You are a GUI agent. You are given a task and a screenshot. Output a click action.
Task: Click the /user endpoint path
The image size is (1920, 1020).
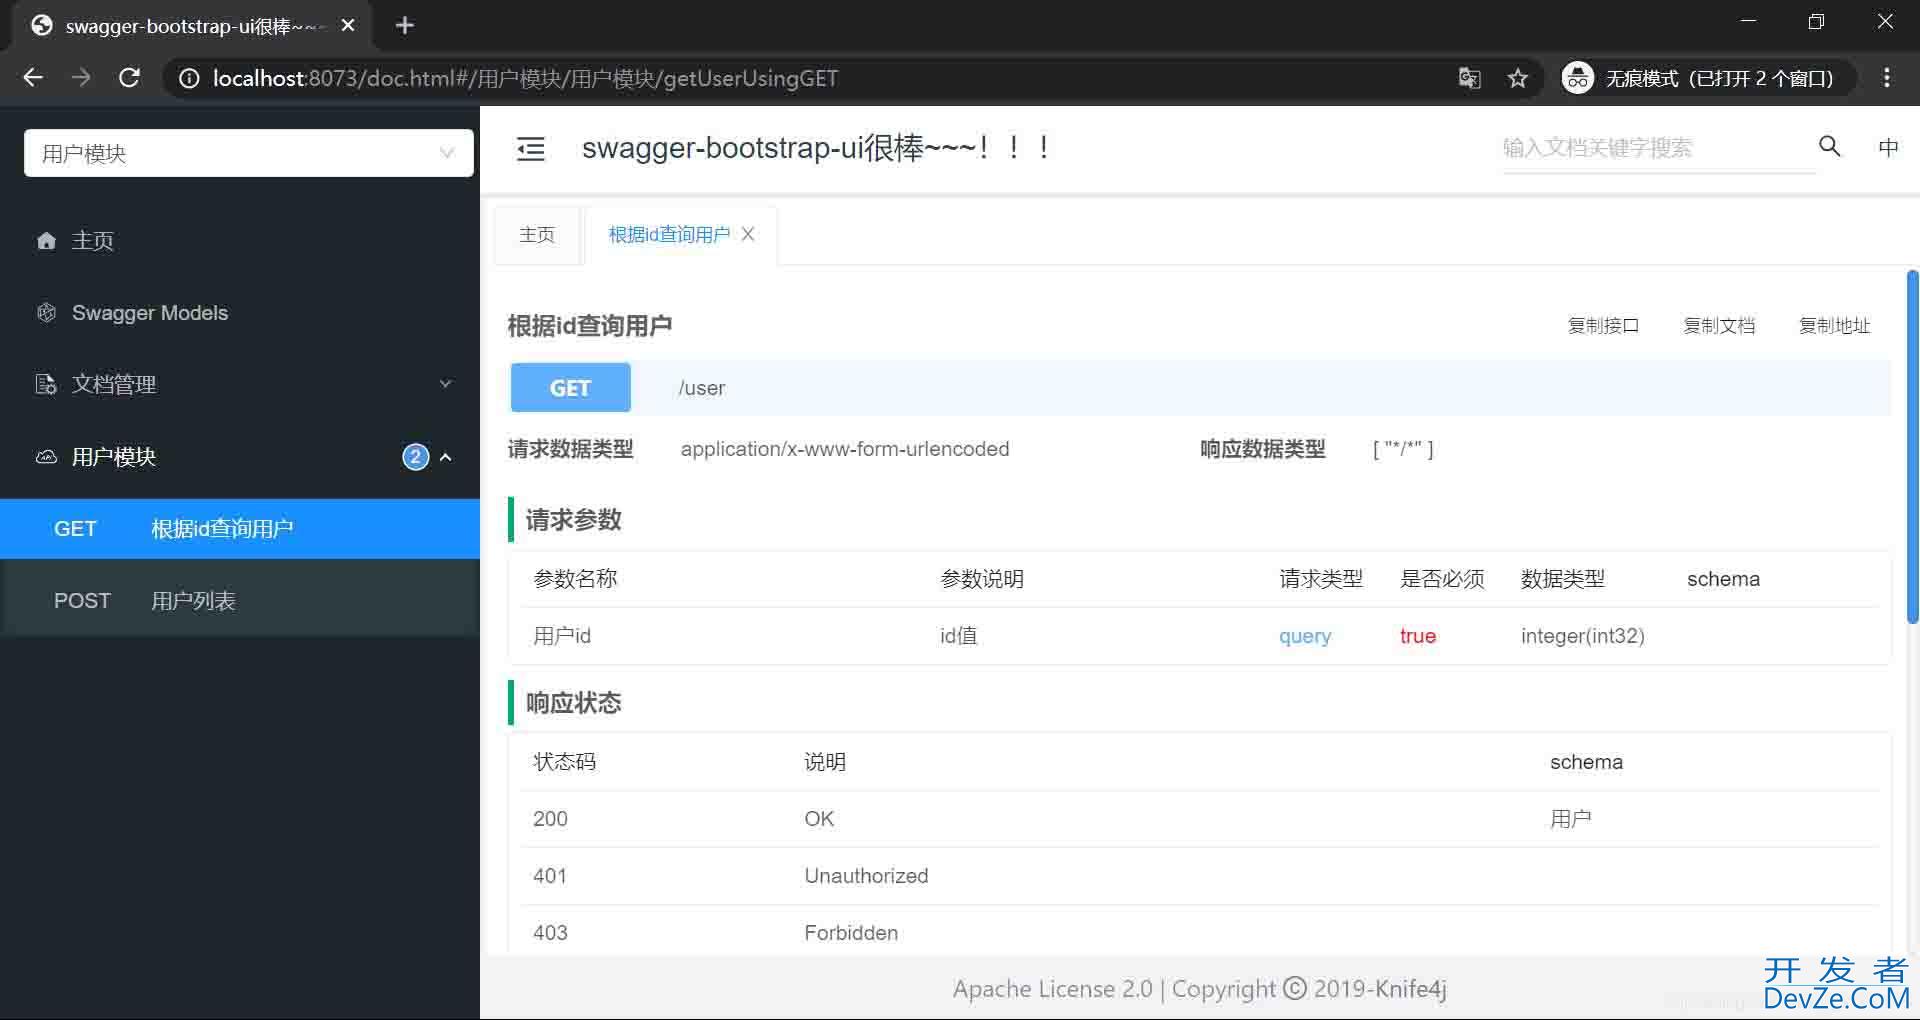point(702,388)
